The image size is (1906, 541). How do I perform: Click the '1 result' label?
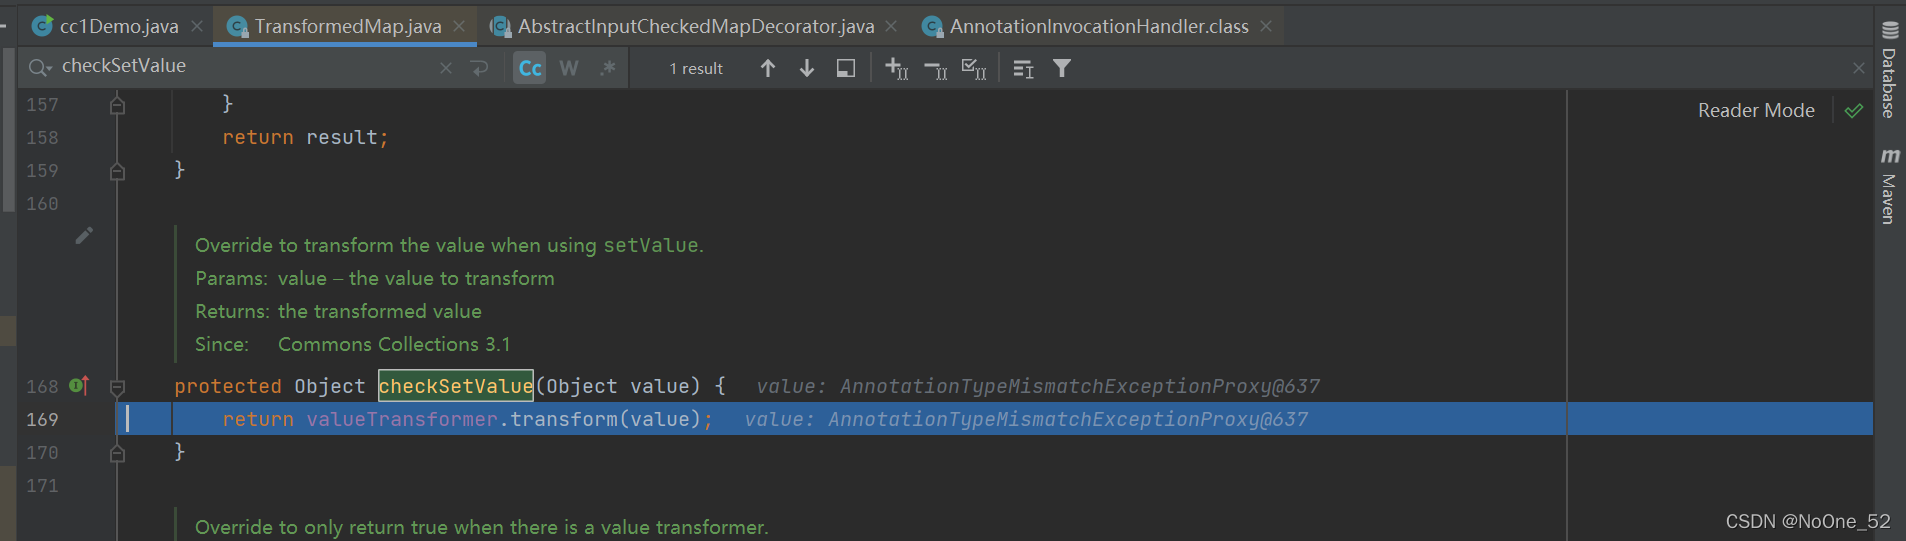pyautogui.click(x=696, y=68)
